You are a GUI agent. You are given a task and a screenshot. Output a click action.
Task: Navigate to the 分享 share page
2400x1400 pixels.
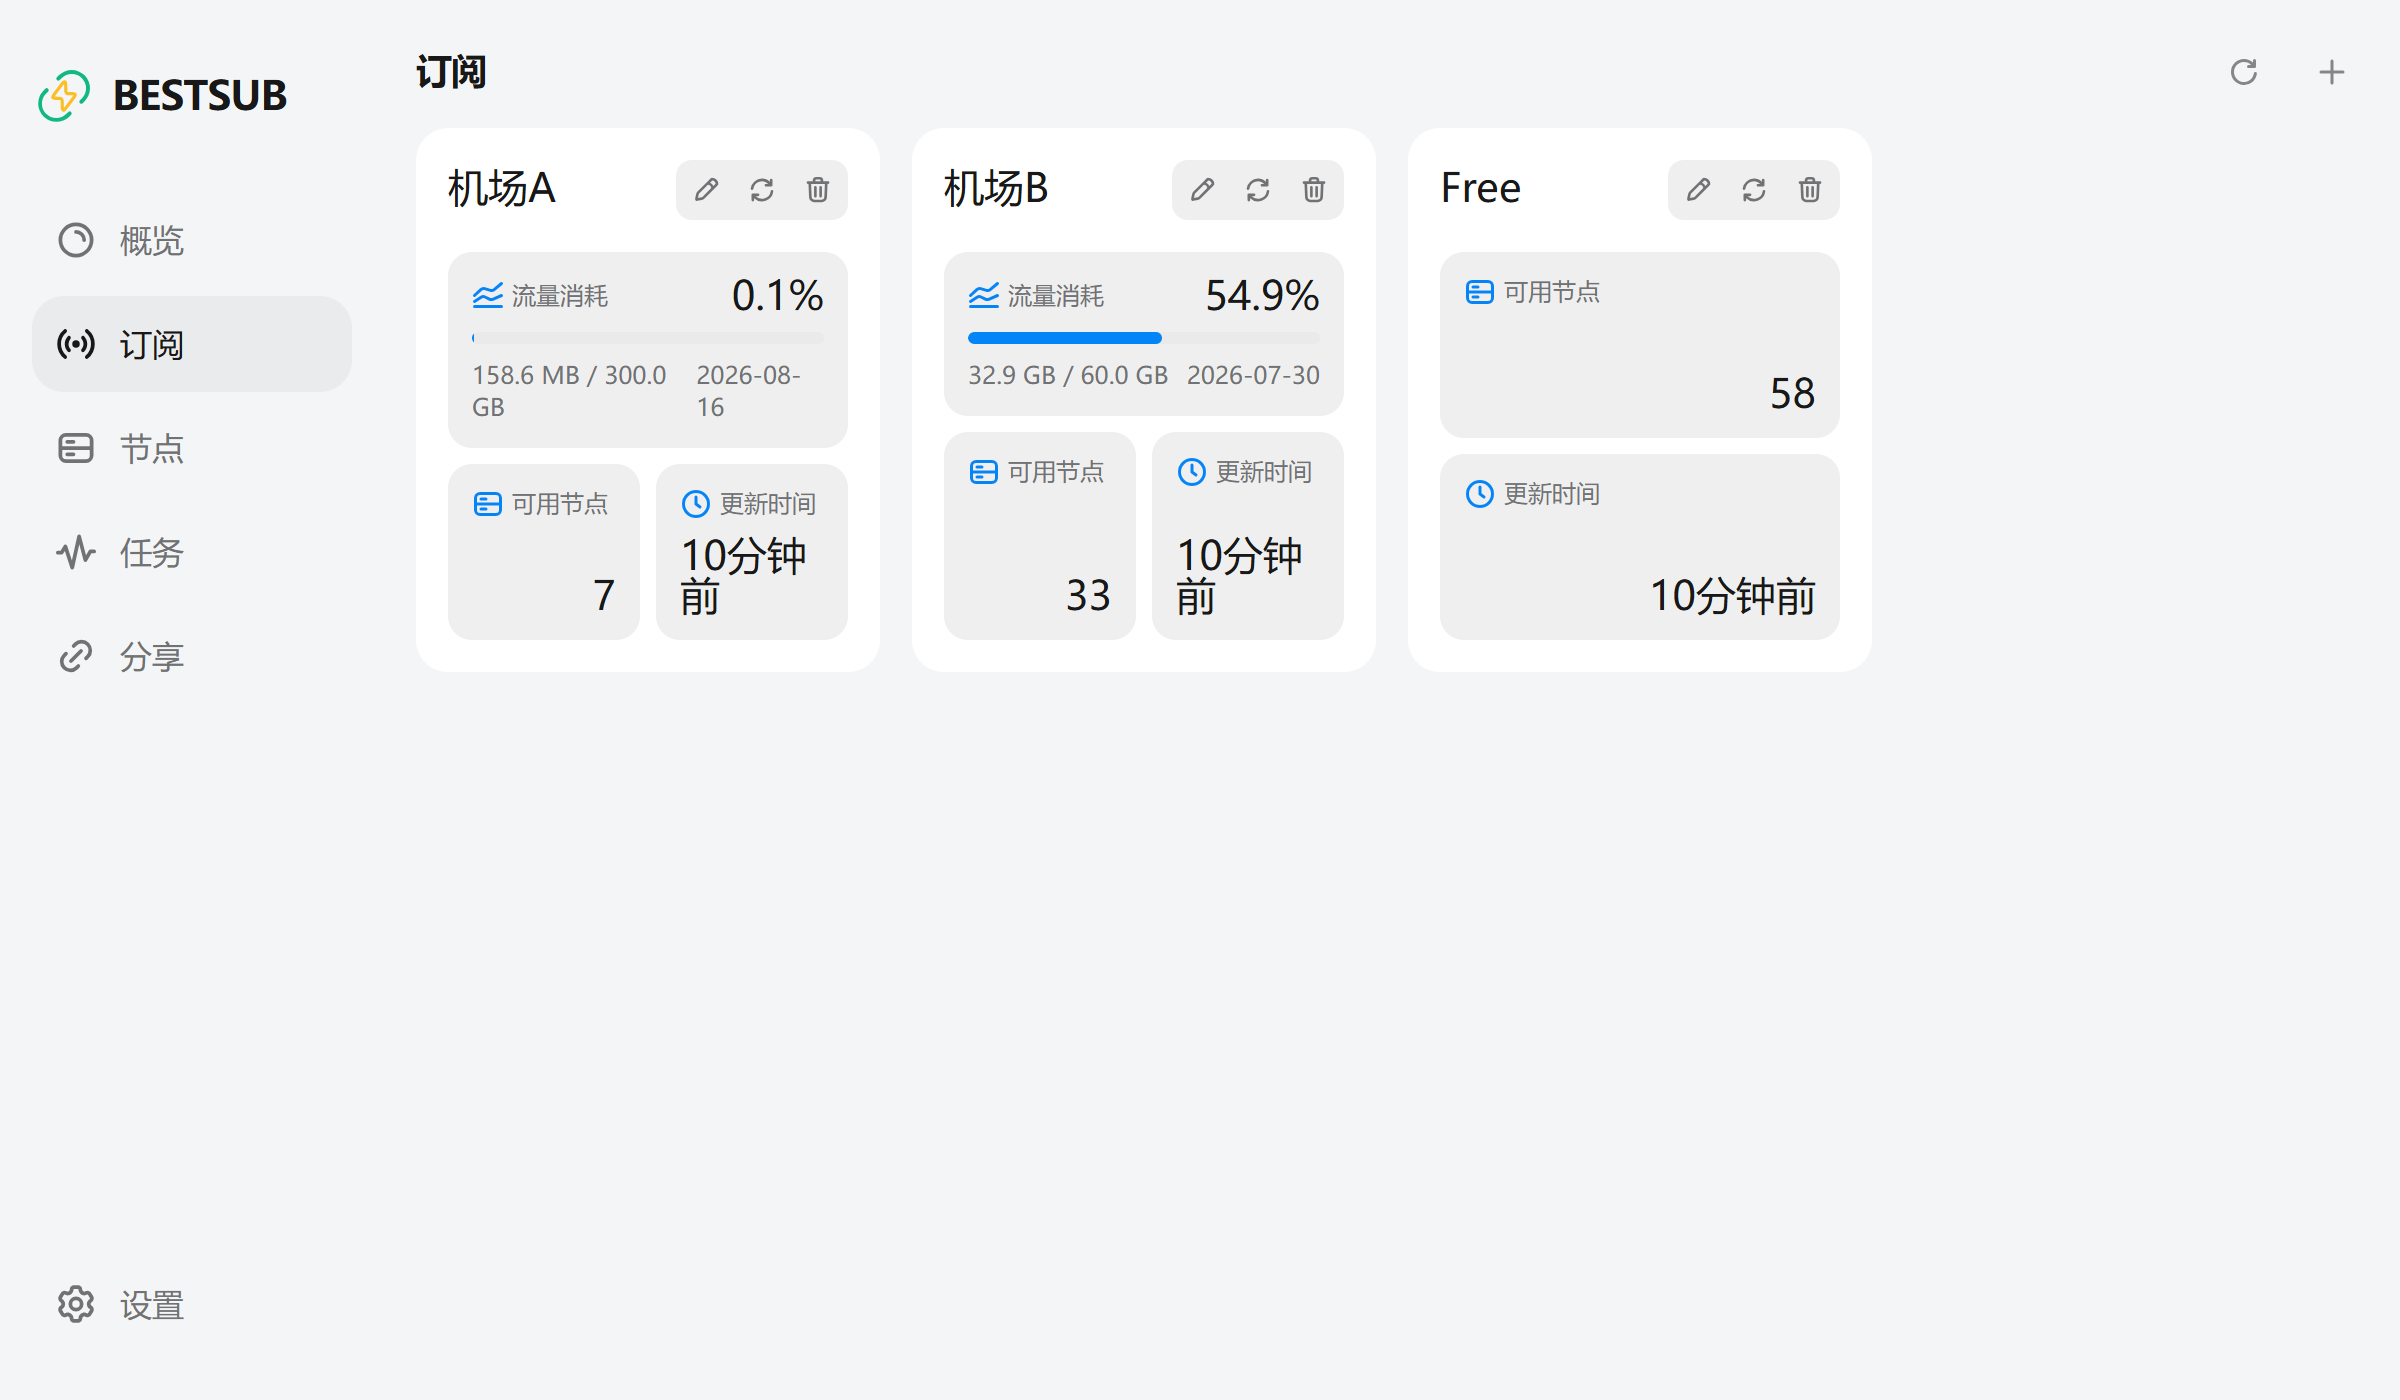click(192, 656)
